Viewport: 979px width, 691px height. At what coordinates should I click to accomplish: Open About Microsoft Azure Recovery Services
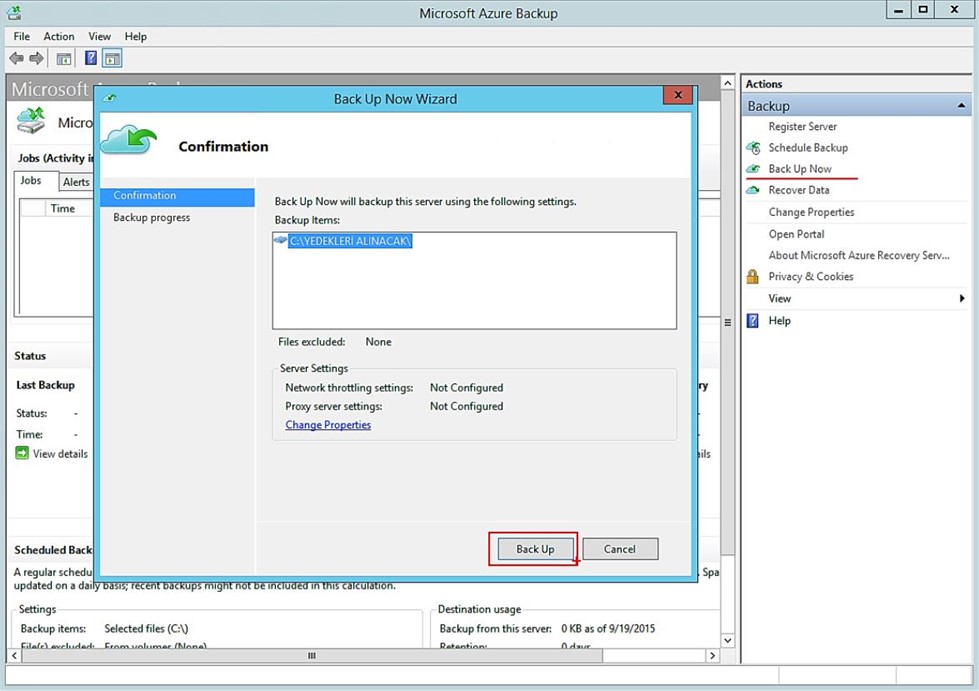(858, 255)
